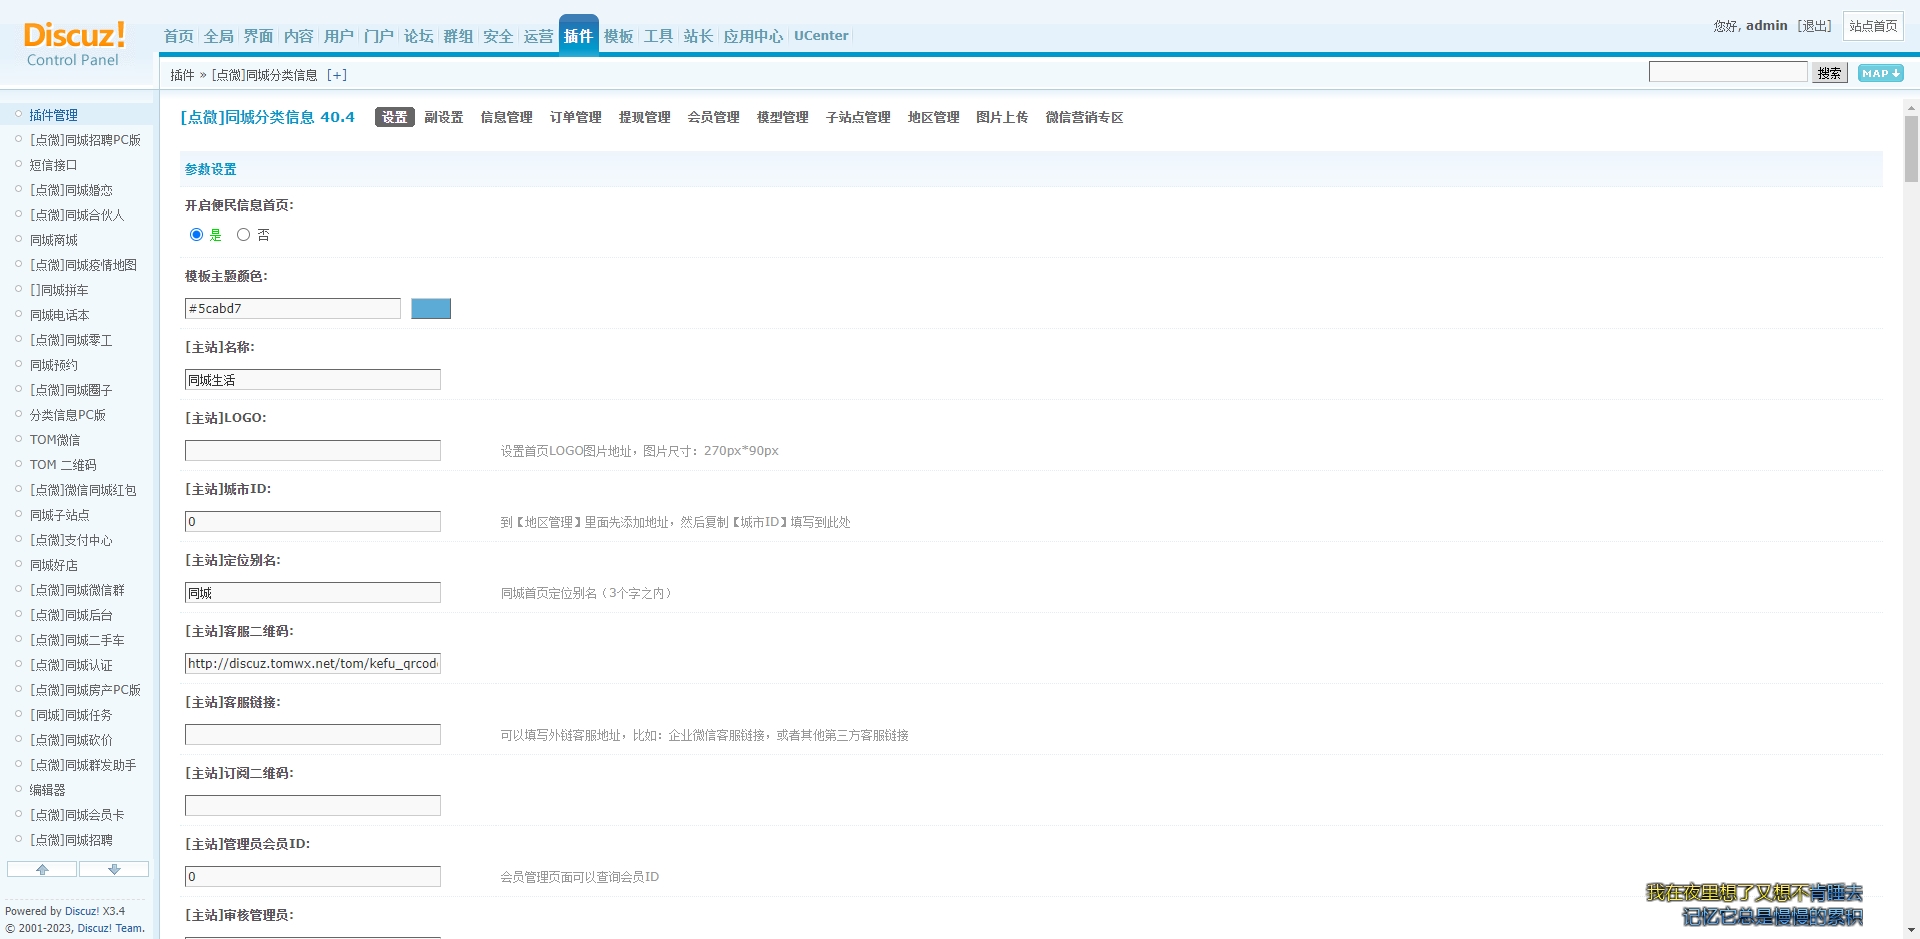Open the blue theme color swatch picker
The image size is (1920, 939).
click(x=431, y=309)
